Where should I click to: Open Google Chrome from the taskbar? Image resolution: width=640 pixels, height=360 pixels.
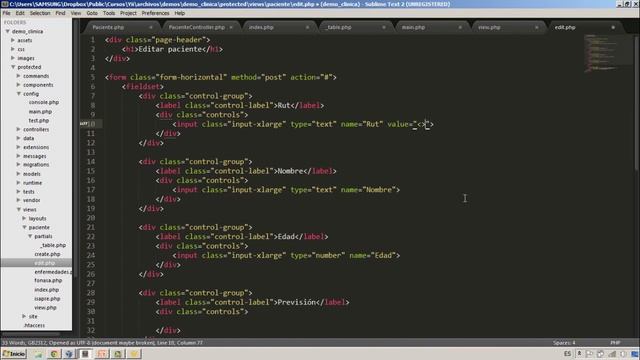[53, 354]
